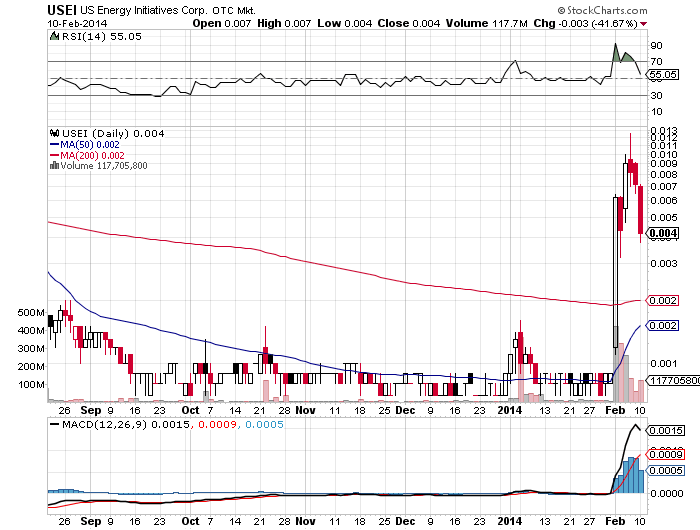The width and height of the screenshot is (700, 530).
Task: Click the 'MA(50) 0.002' legend entry
Action: click(90, 145)
